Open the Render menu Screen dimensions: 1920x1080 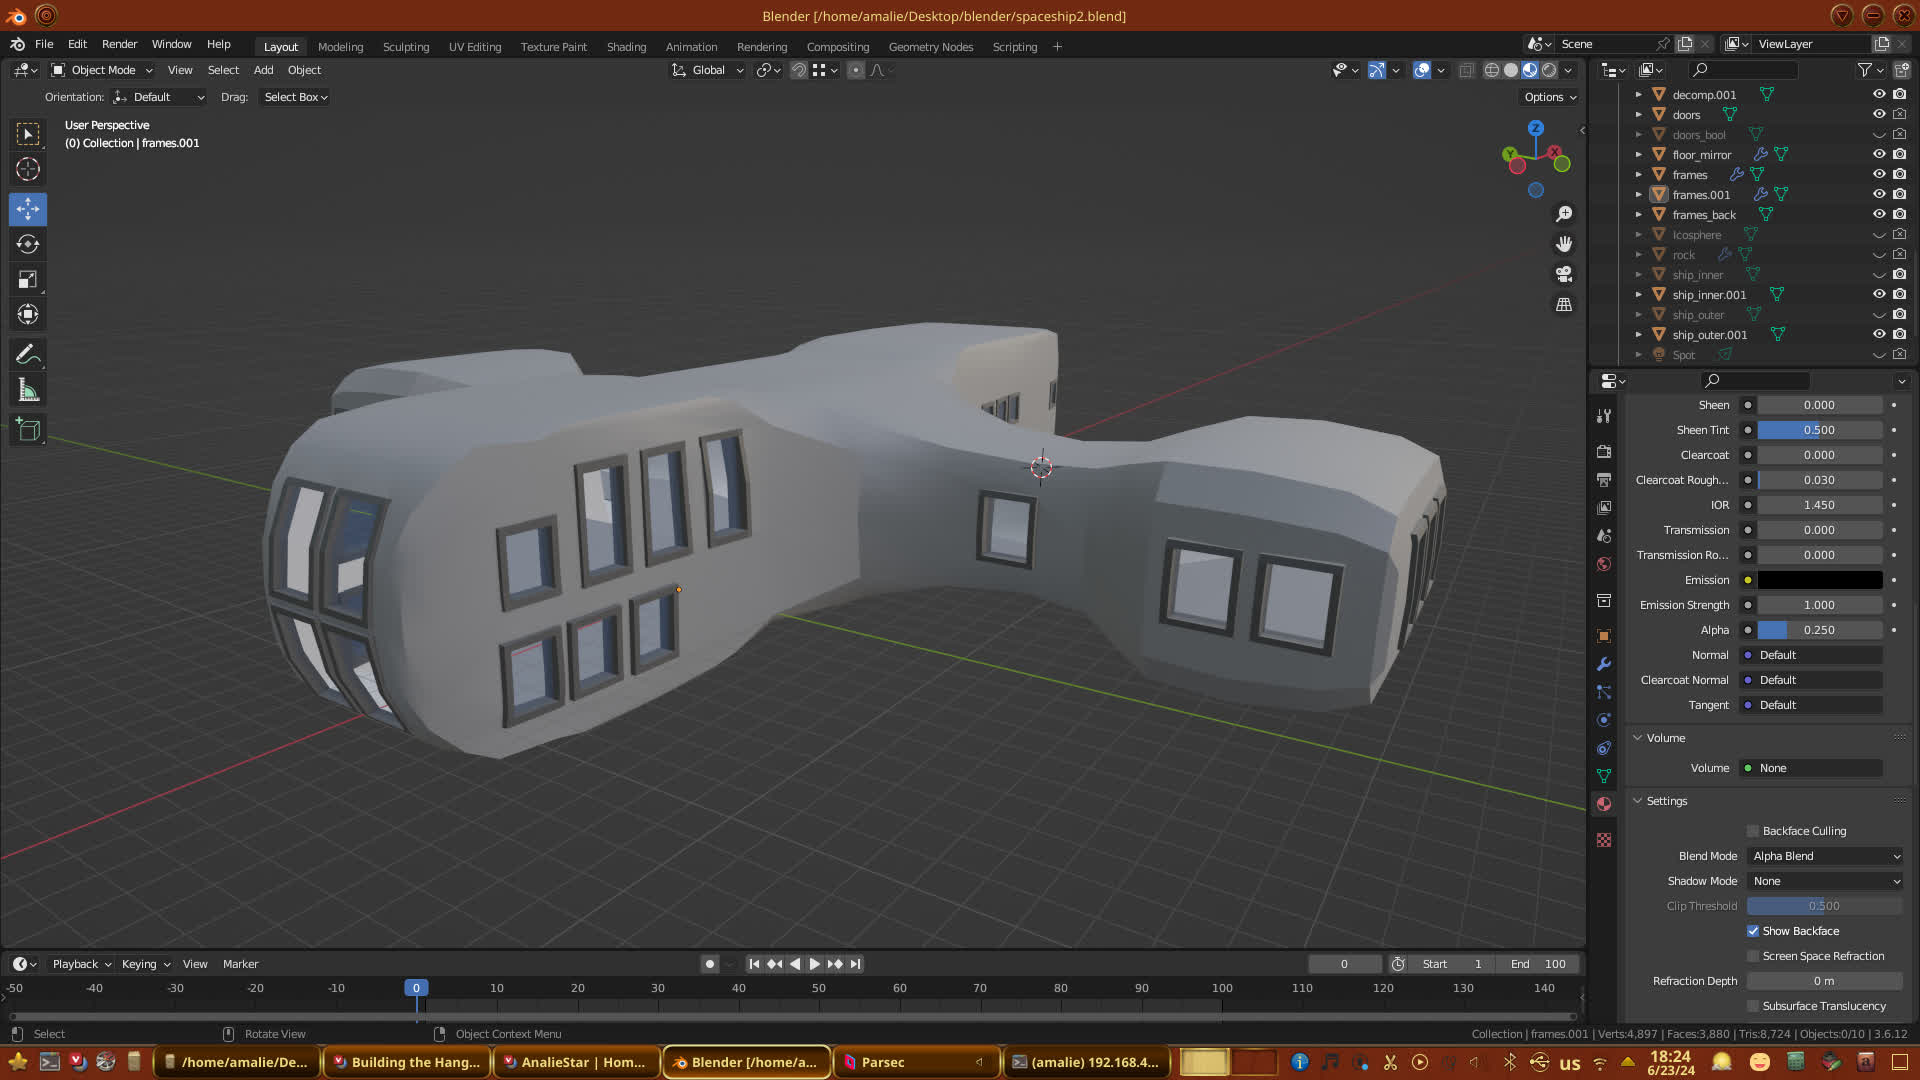(119, 44)
